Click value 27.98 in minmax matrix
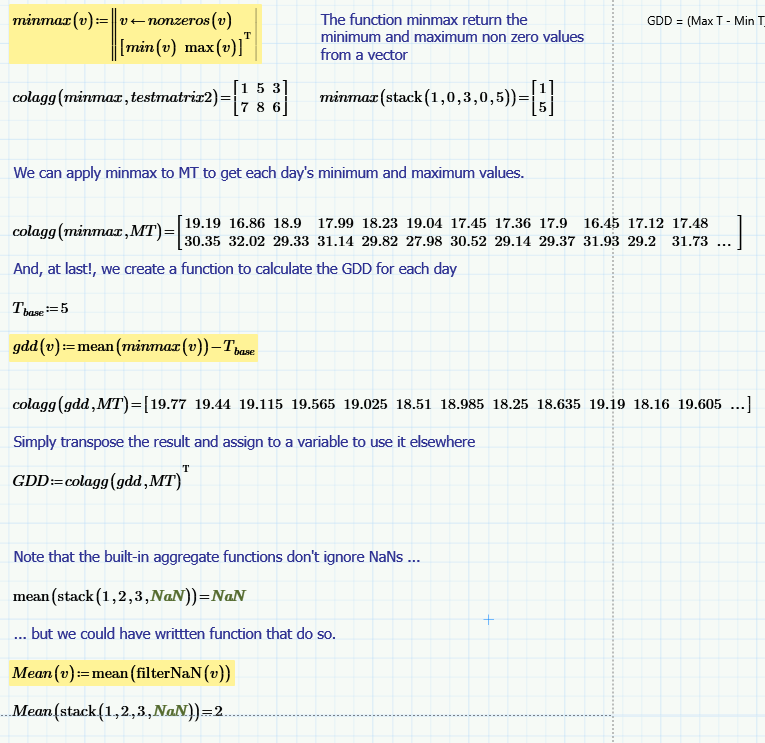Screen dimensions: 765x743 (424, 241)
